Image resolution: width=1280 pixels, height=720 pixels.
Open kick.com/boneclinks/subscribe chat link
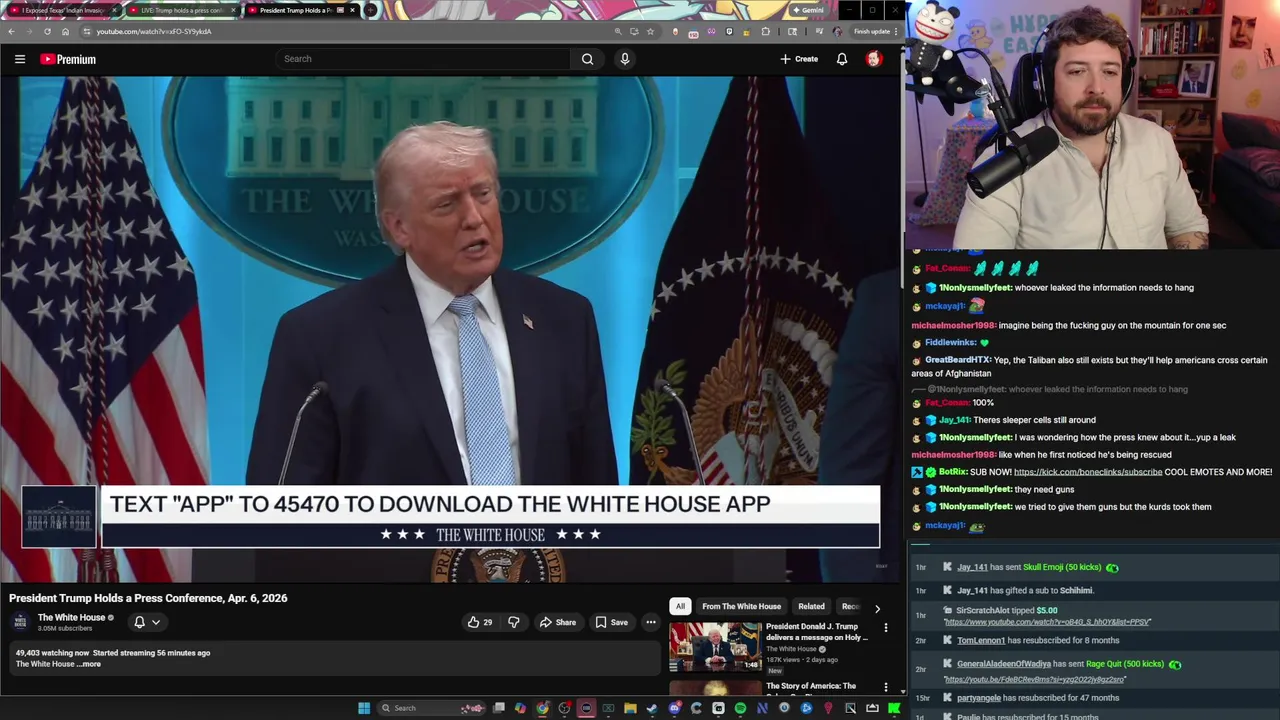click(1088, 472)
